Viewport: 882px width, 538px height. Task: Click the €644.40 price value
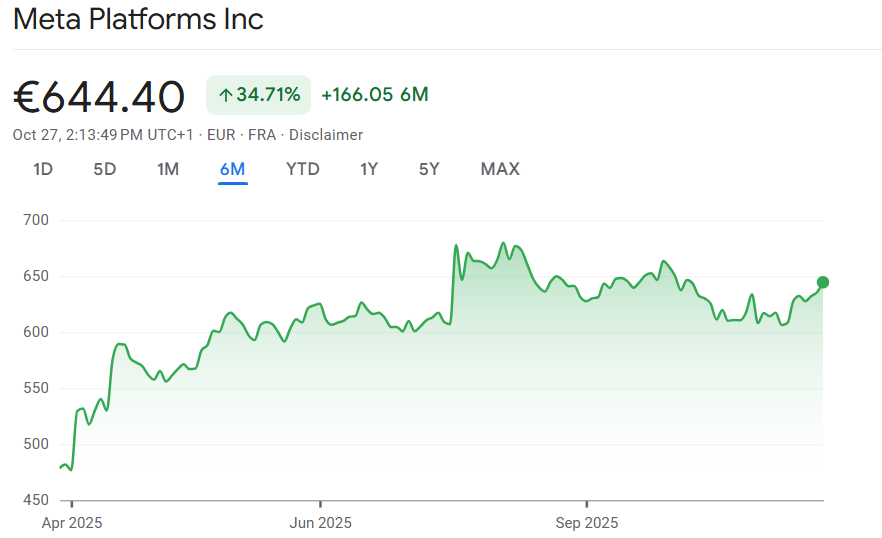coord(99,97)
